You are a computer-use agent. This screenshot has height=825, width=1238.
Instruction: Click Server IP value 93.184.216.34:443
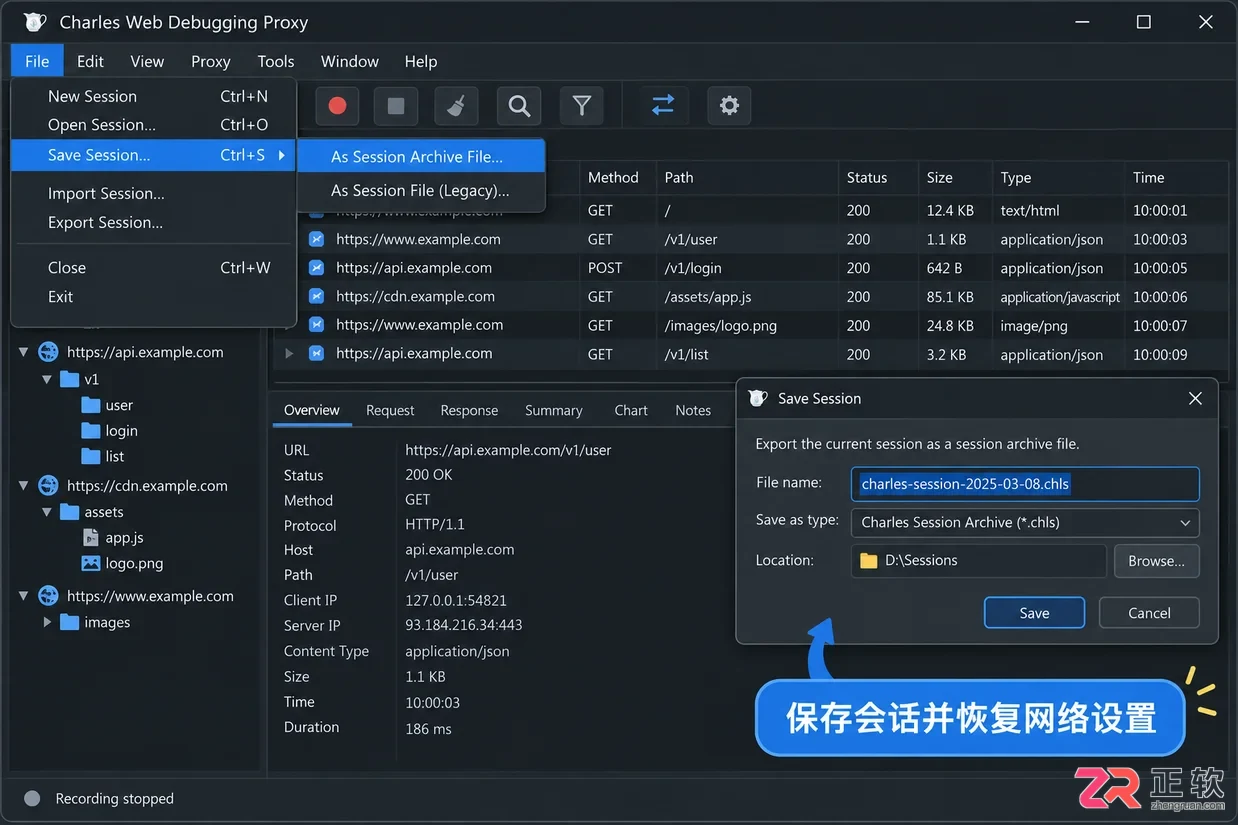[464, 625]
